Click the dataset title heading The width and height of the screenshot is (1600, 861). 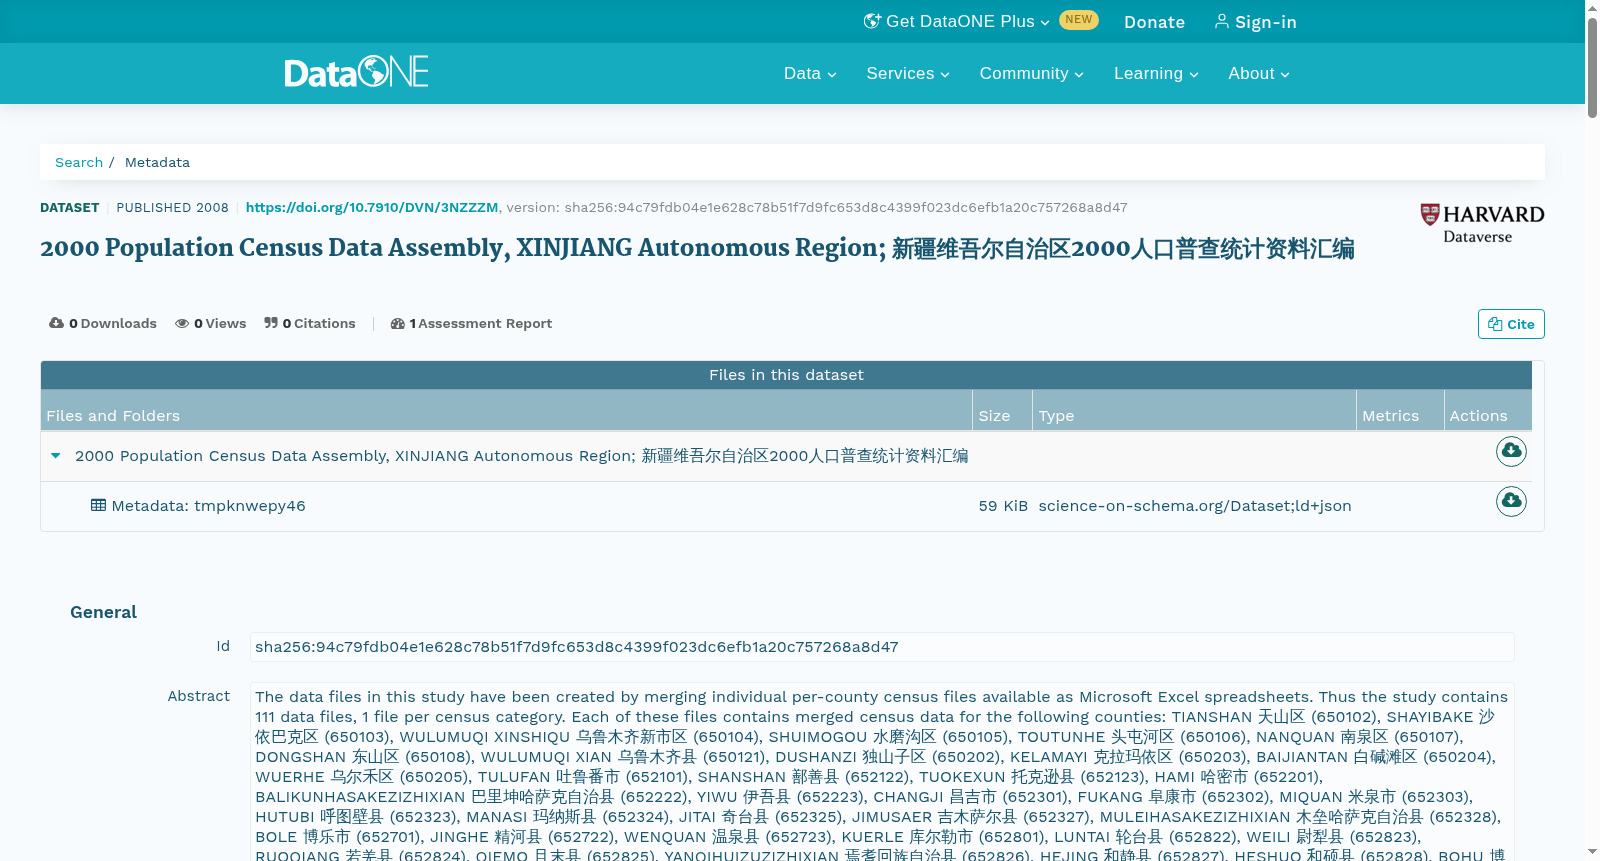pyautogui.click(x=697, y=248)
